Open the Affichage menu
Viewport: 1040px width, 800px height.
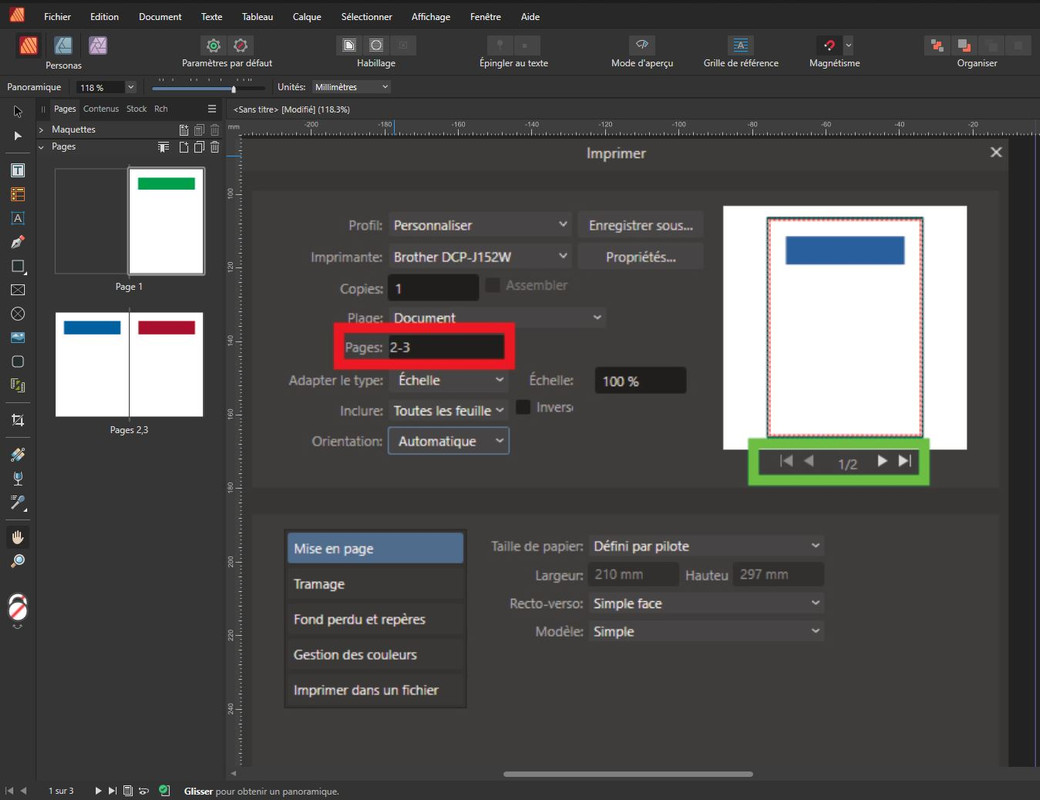[x=430, y=17]
